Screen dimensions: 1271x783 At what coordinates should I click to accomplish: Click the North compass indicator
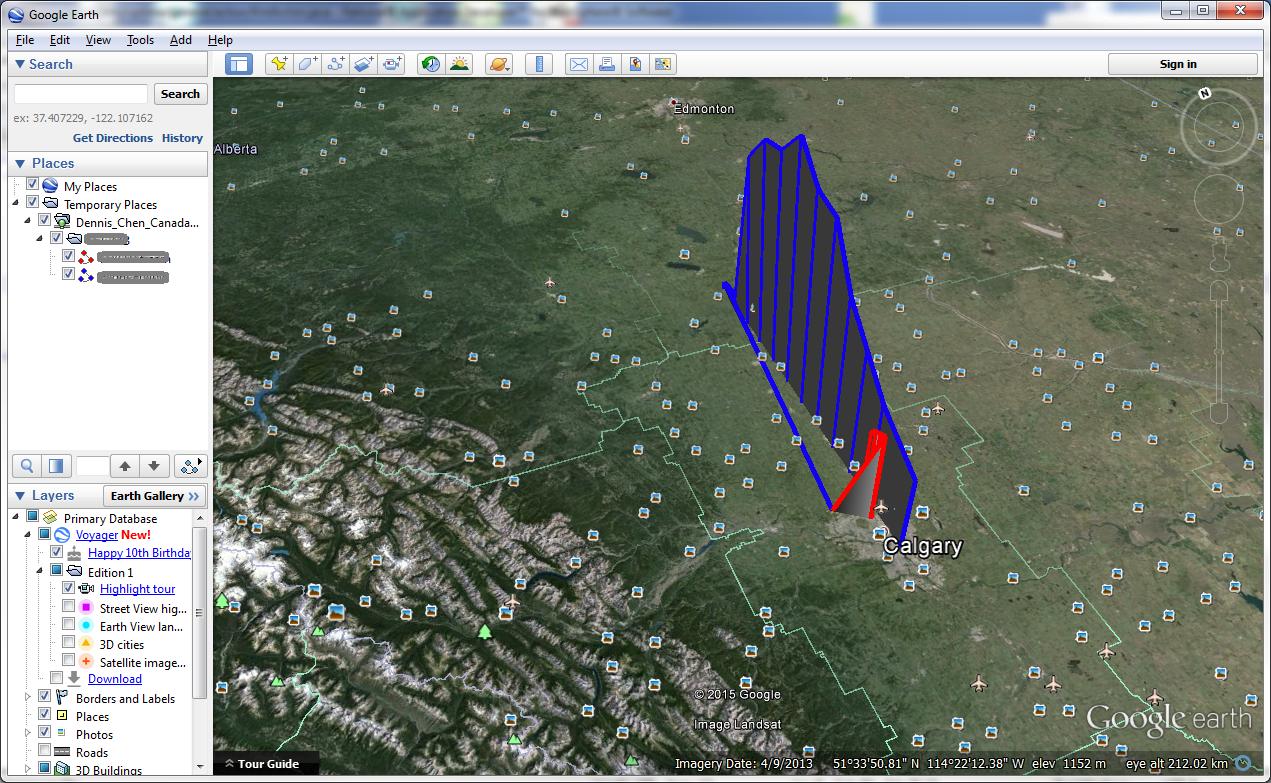1205,93
